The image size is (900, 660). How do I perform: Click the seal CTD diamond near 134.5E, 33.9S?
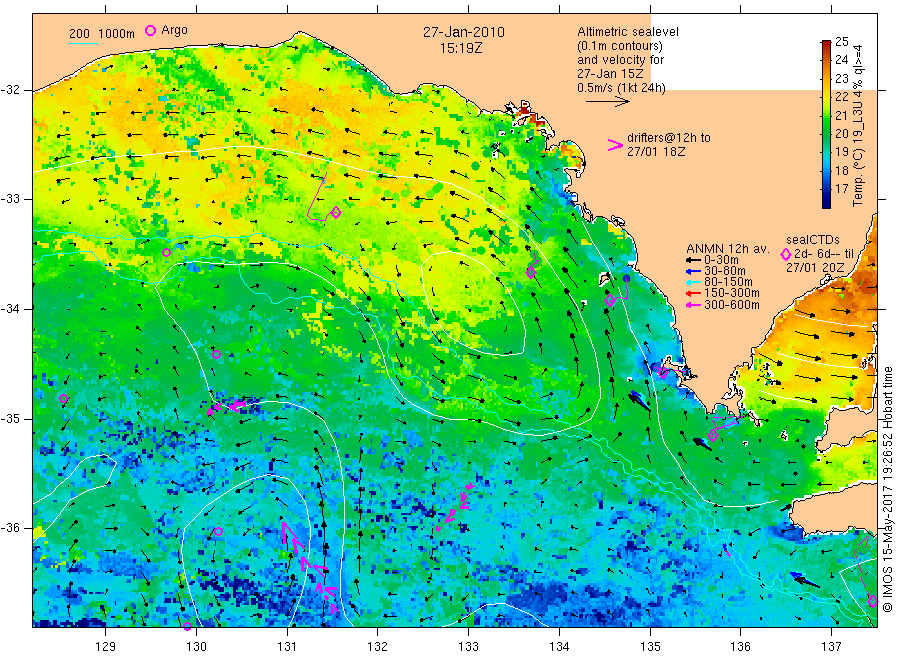[610, 300]
